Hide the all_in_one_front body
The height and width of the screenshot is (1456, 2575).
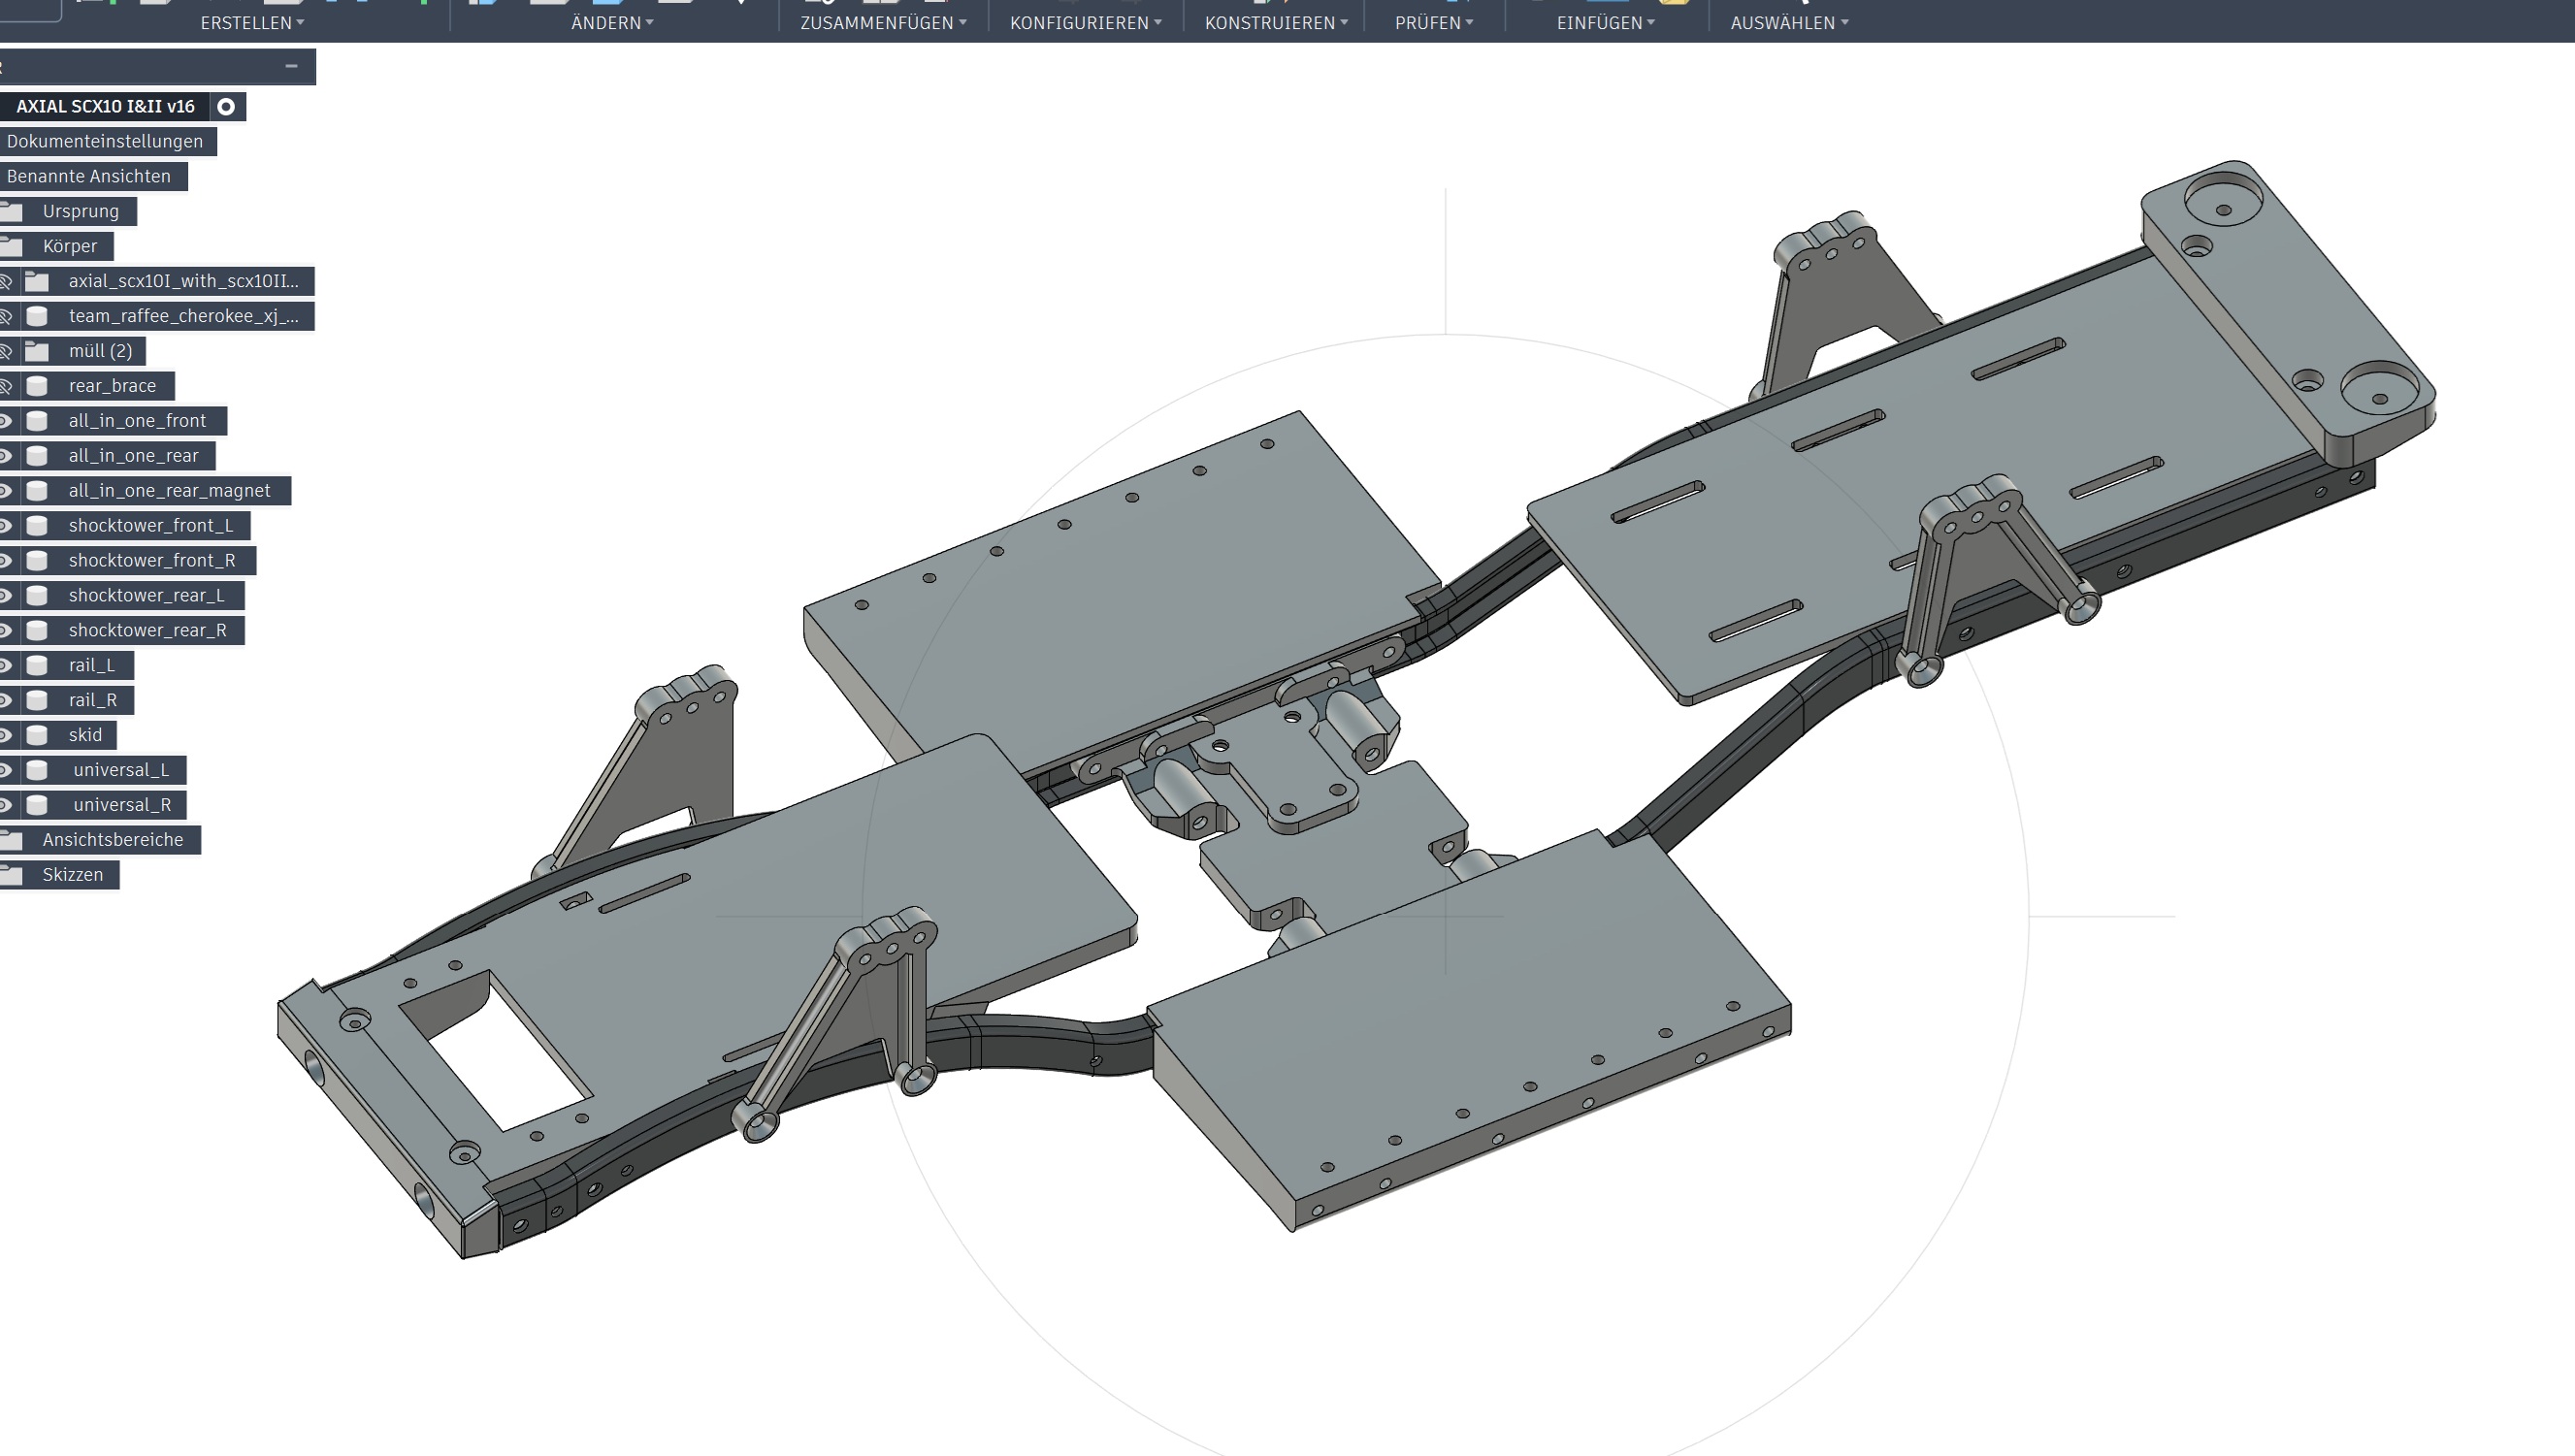6,421
